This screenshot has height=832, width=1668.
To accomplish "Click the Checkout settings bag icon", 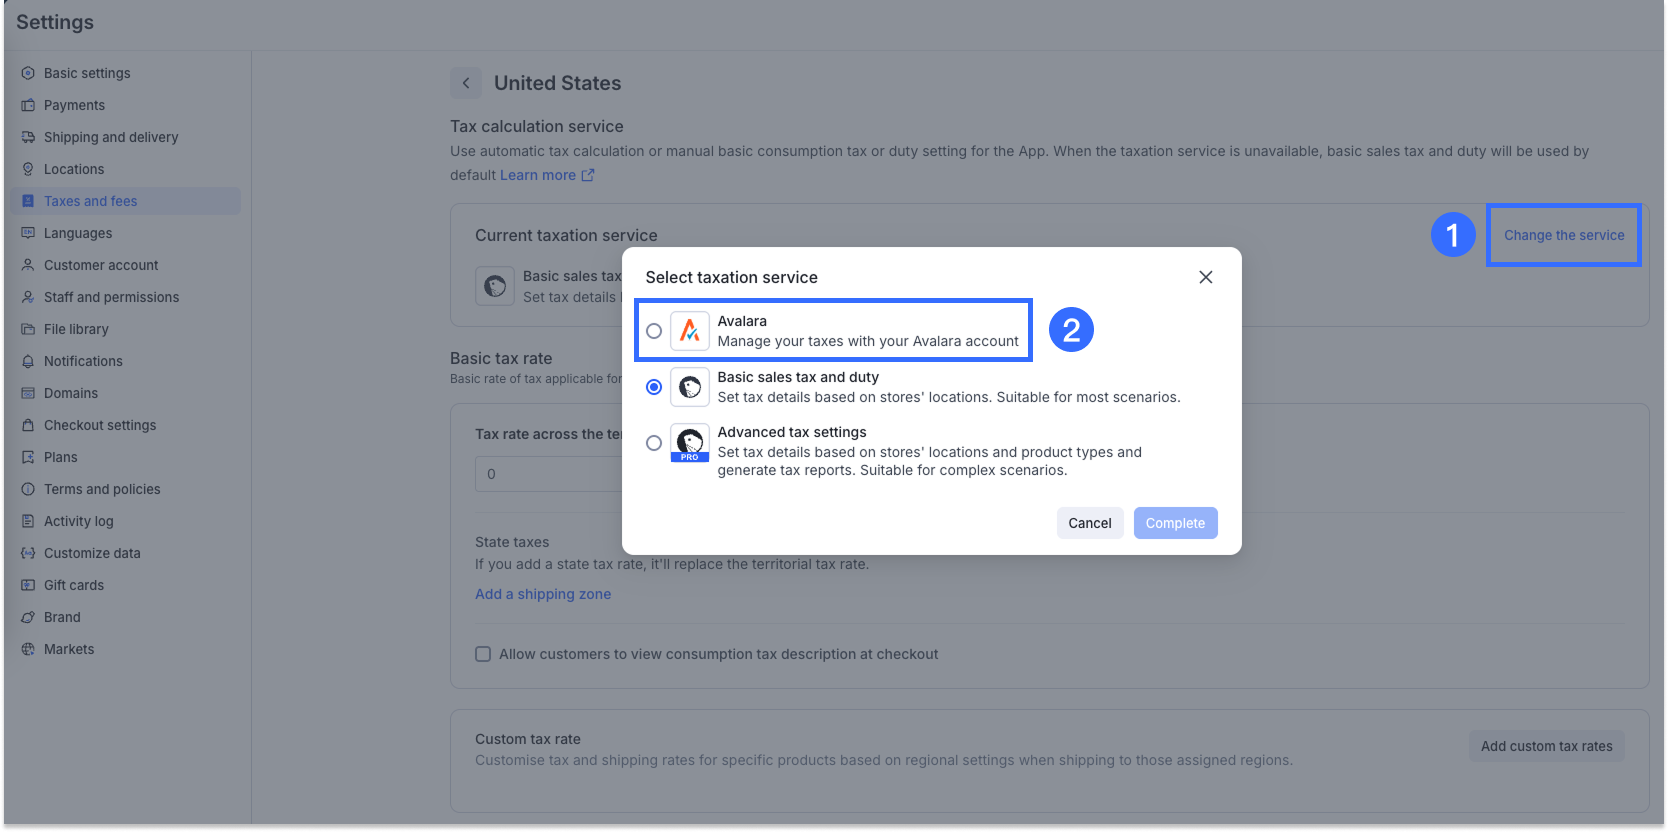I will tap(28, 425).
